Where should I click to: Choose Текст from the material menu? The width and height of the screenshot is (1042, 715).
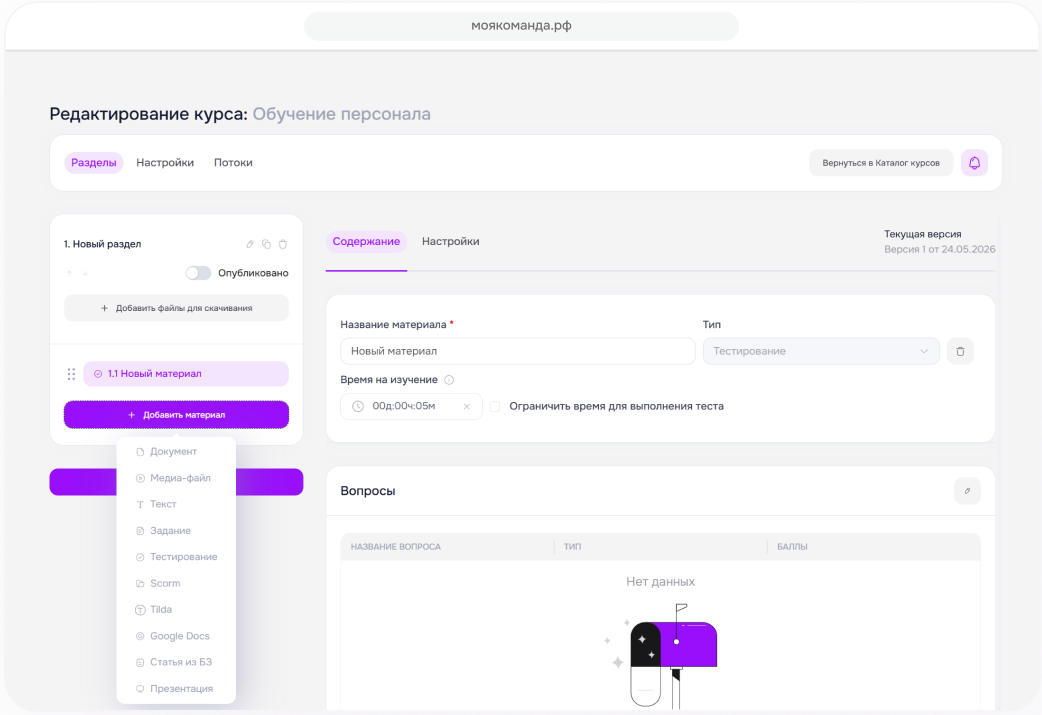176,504
